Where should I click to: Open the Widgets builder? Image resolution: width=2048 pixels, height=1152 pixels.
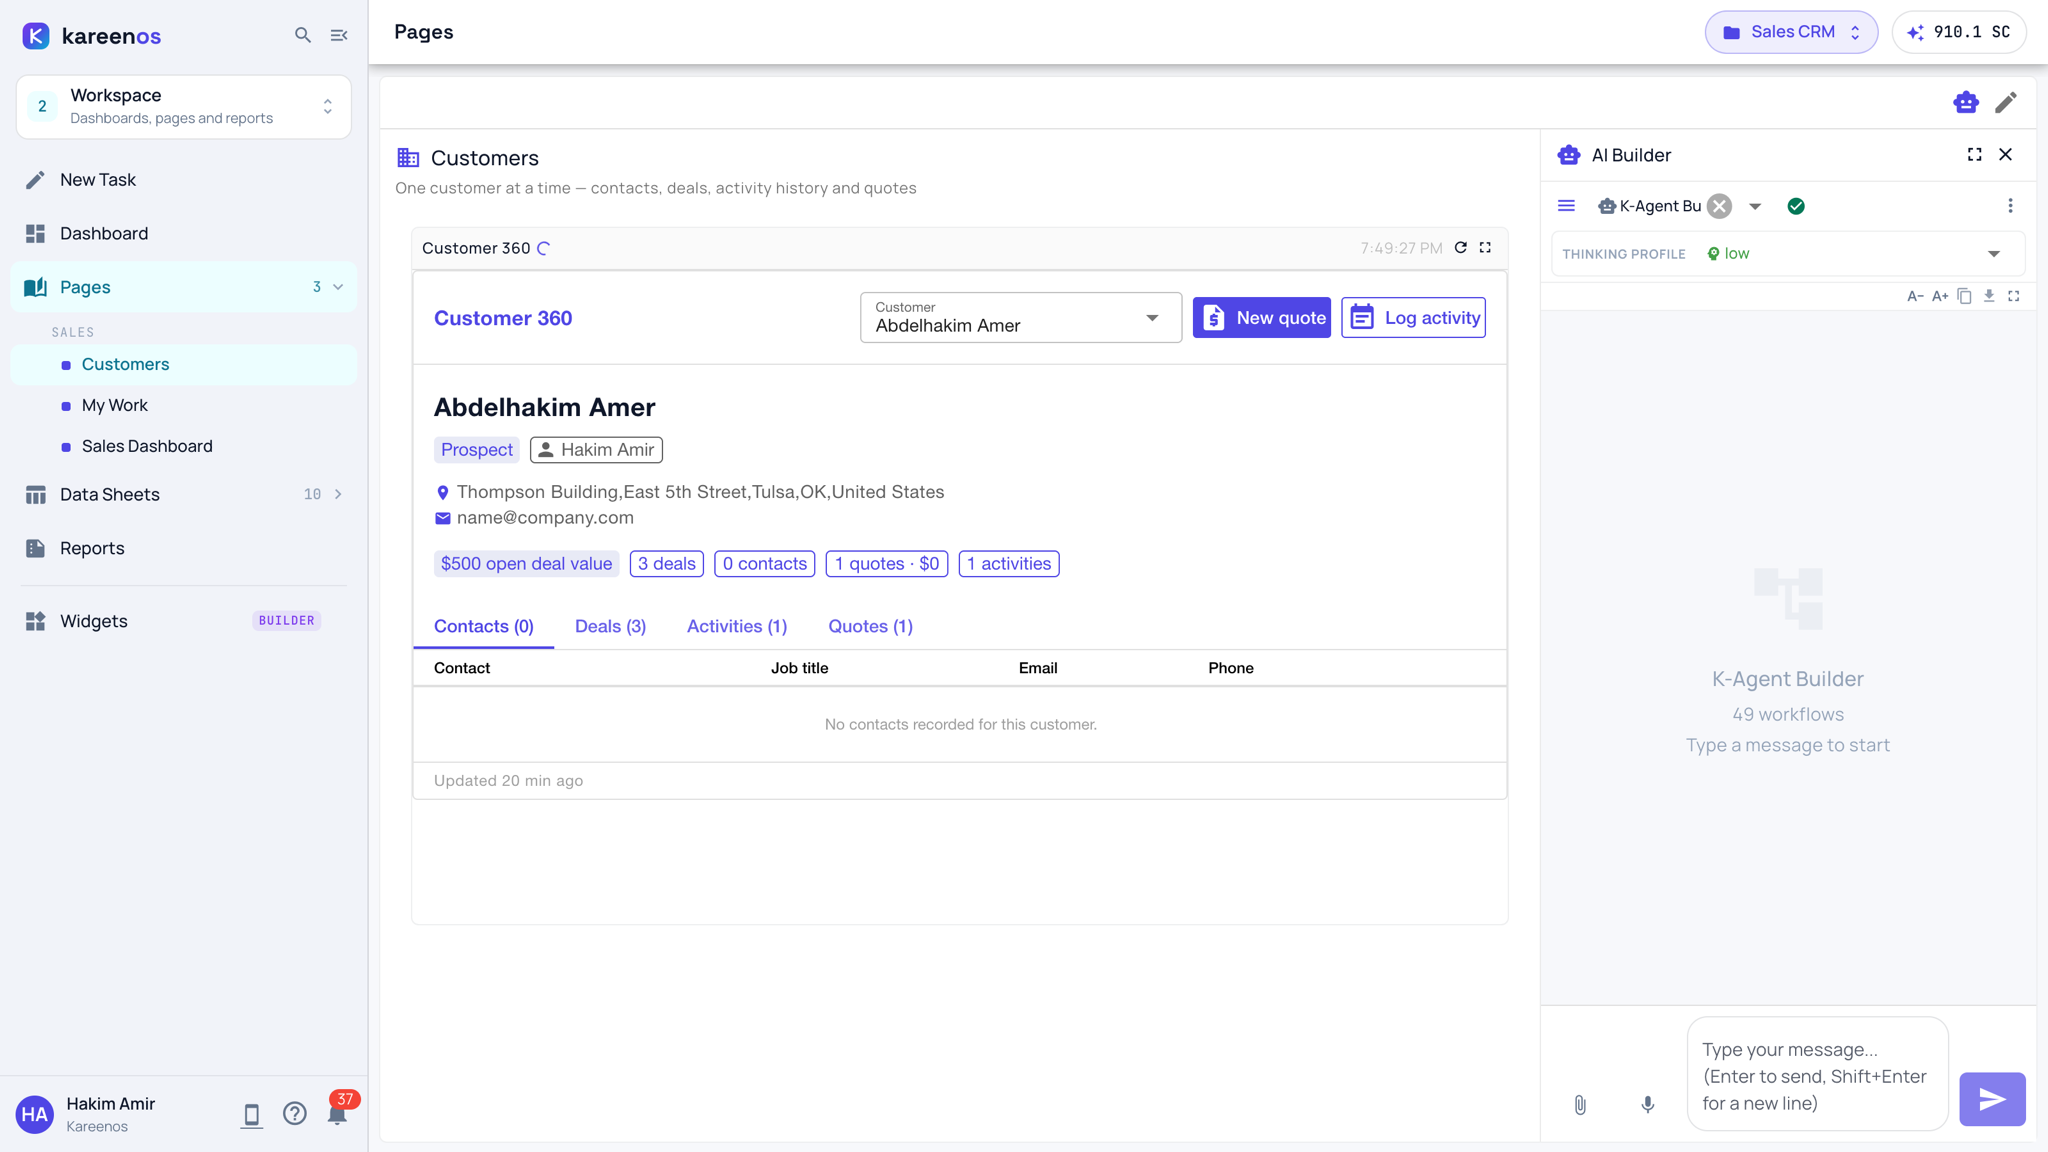point(184,621)
